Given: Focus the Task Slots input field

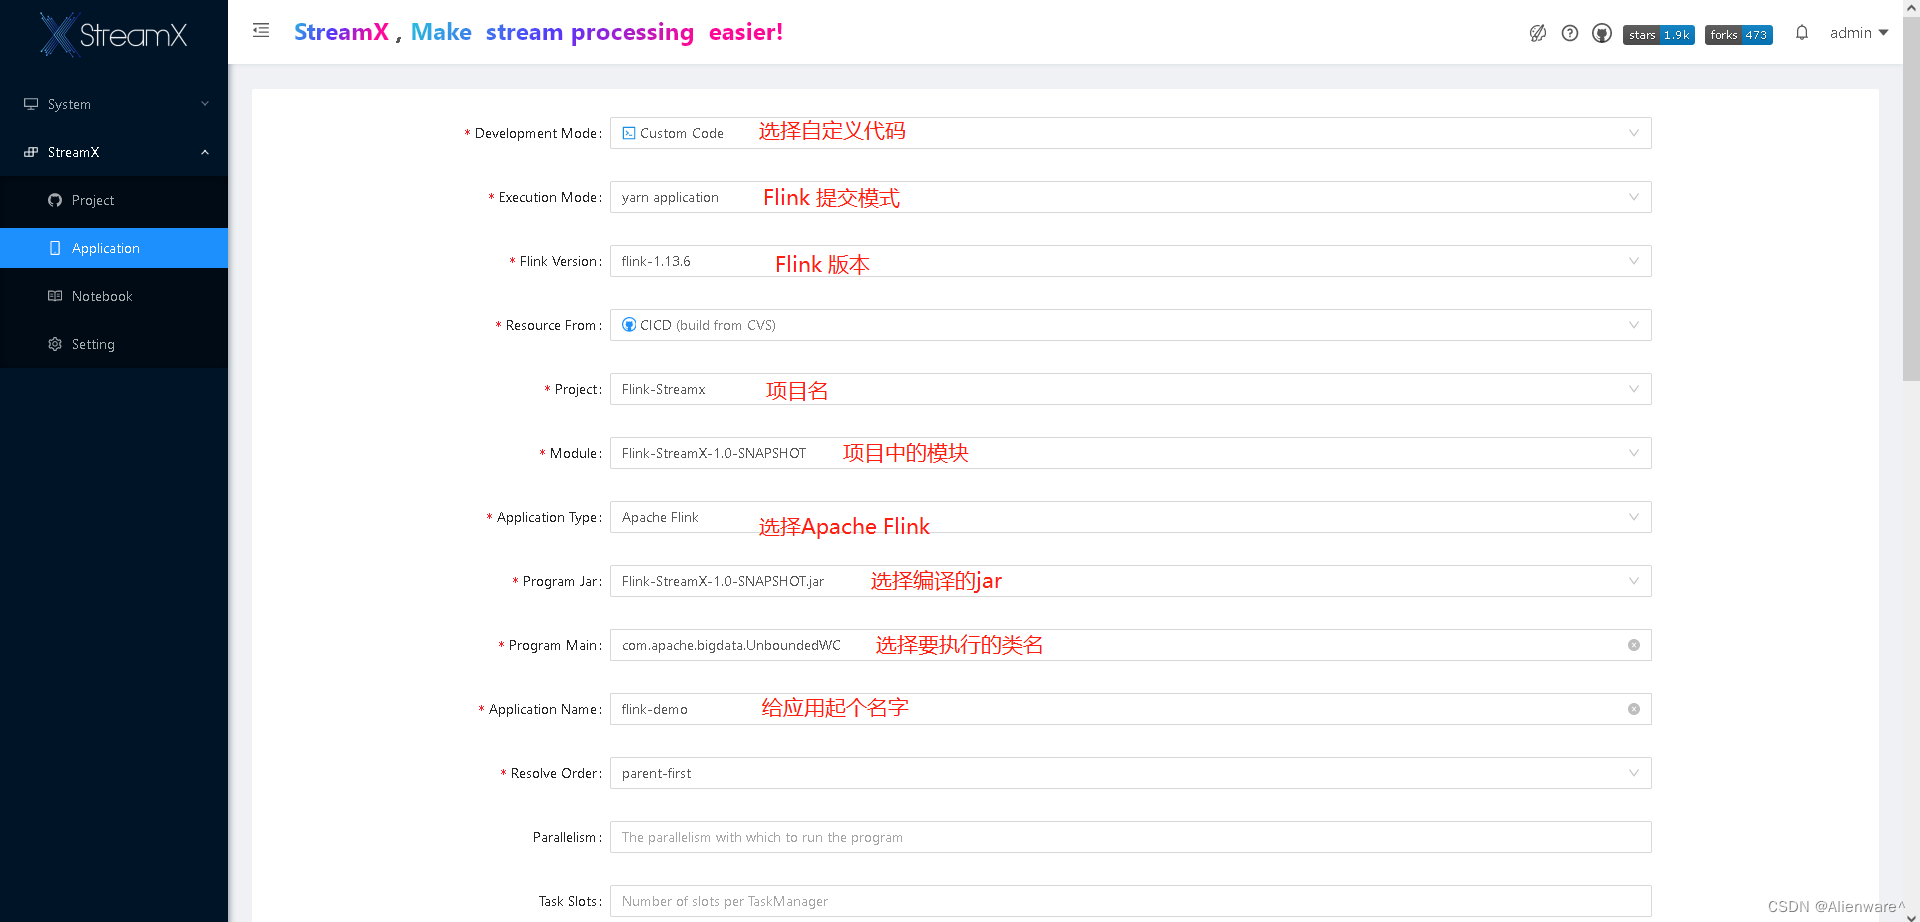Looking at the screenshot, I should (1130, 901).
